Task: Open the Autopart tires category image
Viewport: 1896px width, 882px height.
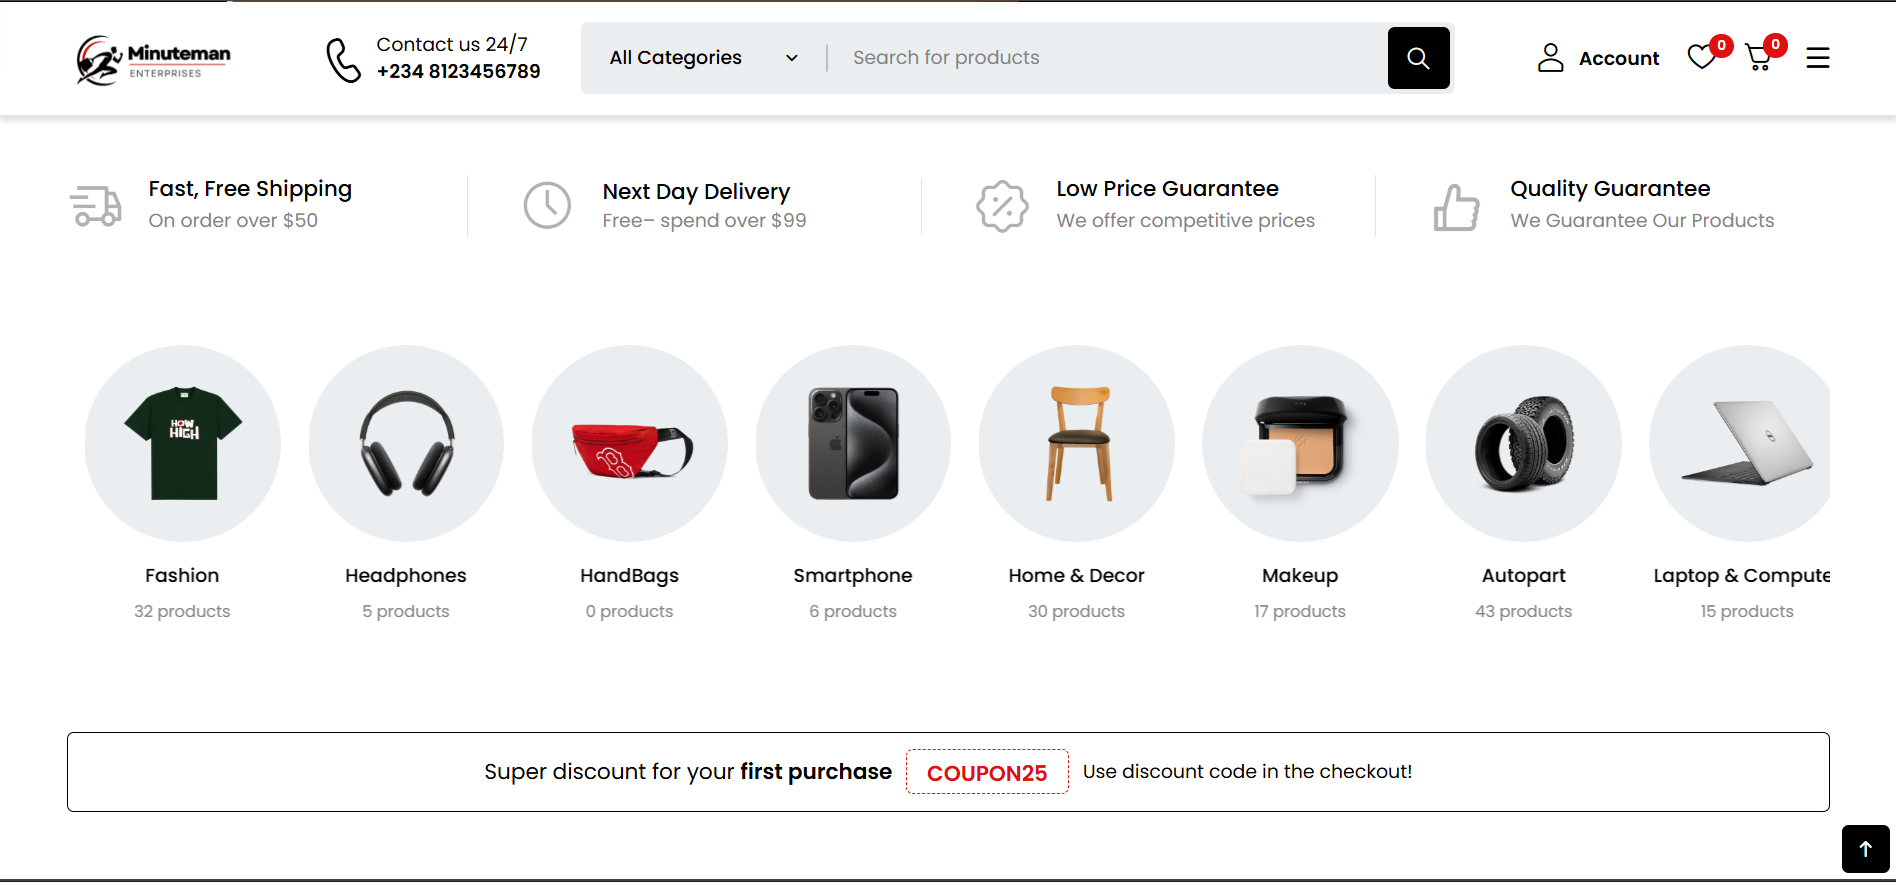Action: (1524, 443)
